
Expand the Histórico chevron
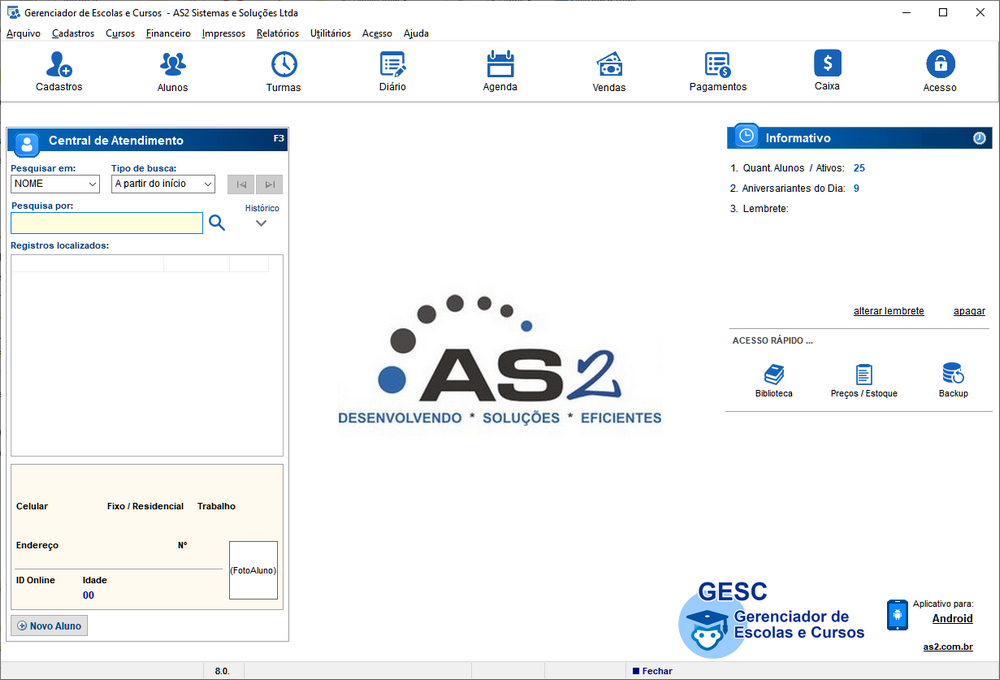point(262,223)
